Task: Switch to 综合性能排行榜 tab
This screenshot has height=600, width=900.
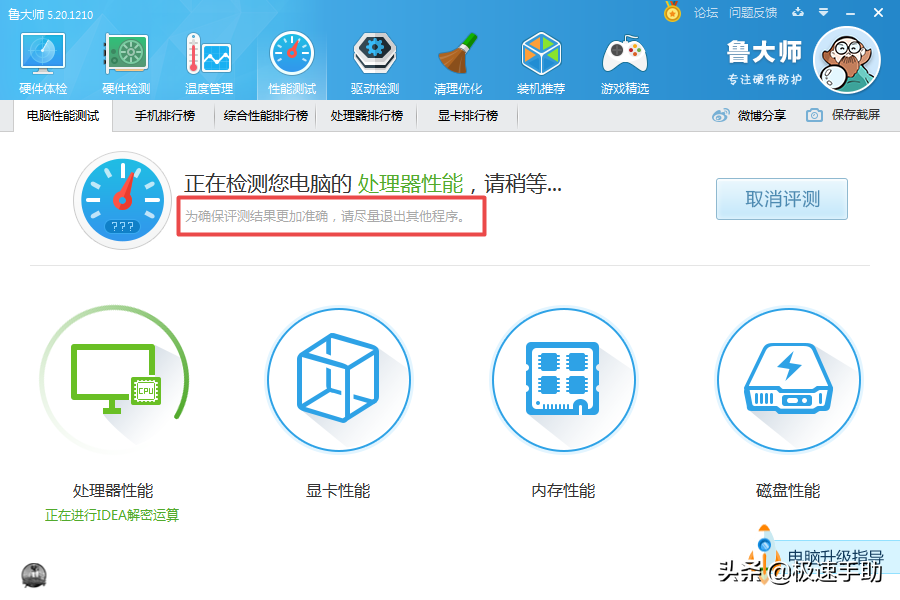Action: pyautogui.click(x=266, y=115)
